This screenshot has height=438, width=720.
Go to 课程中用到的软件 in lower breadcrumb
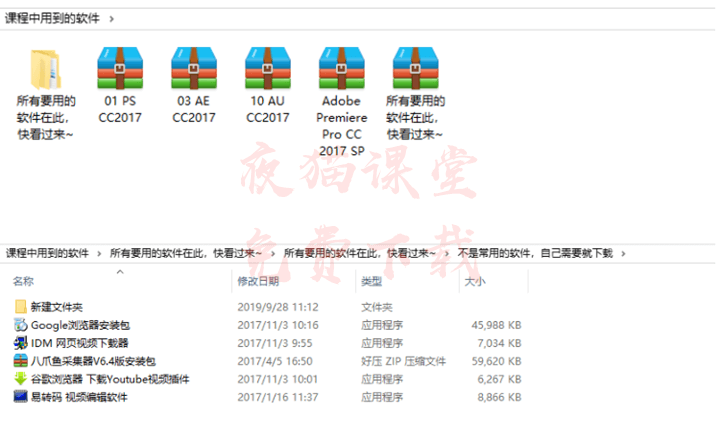coord(47,253)
